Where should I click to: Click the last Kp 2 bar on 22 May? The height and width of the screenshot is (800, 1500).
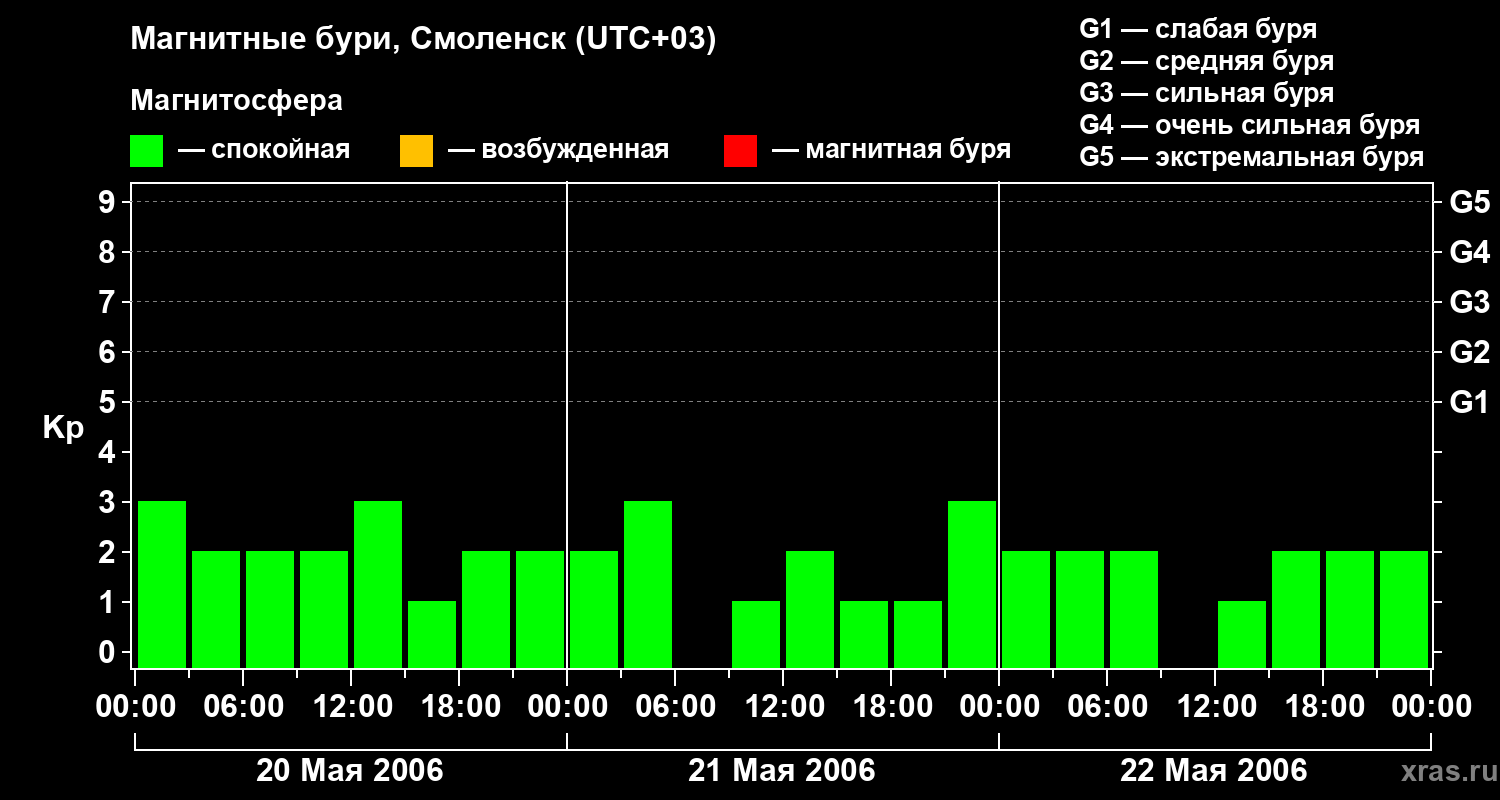(x=1404, y=609)
